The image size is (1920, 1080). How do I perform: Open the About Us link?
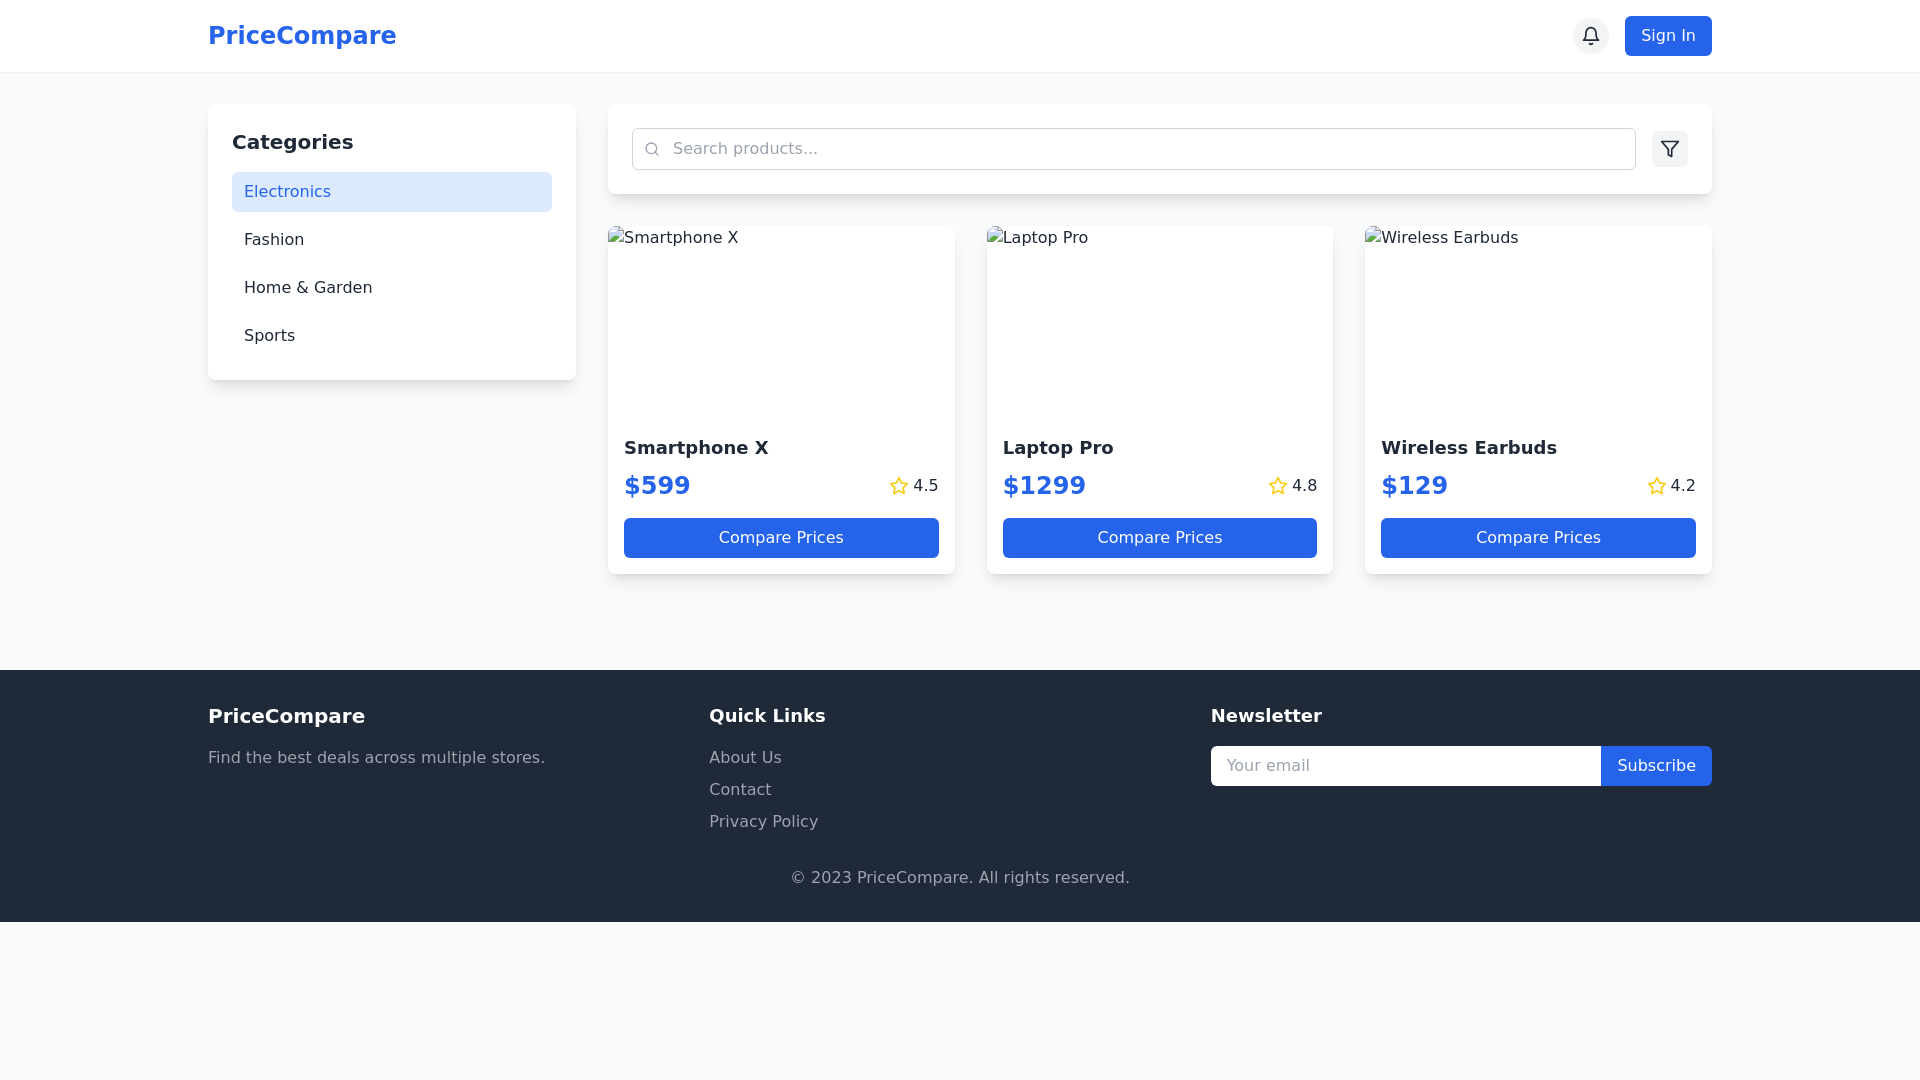tap(745, 757)
